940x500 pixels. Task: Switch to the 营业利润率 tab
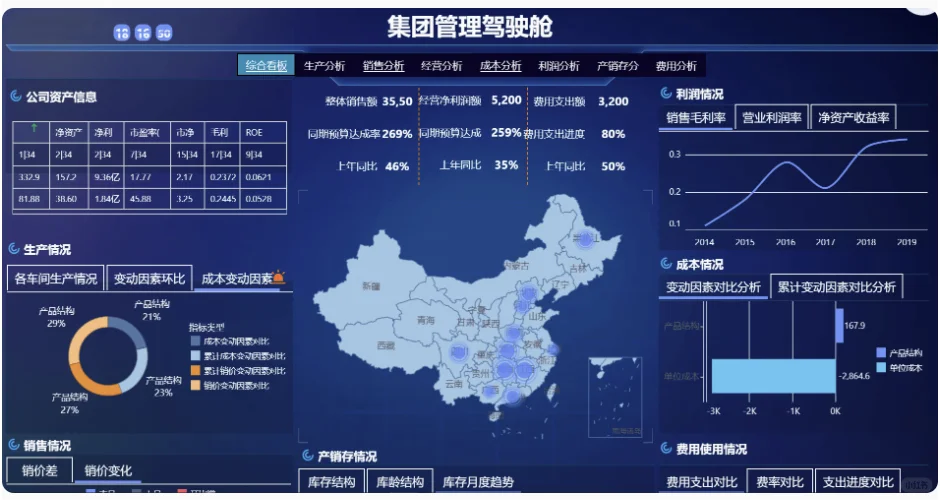pos(772,118)
